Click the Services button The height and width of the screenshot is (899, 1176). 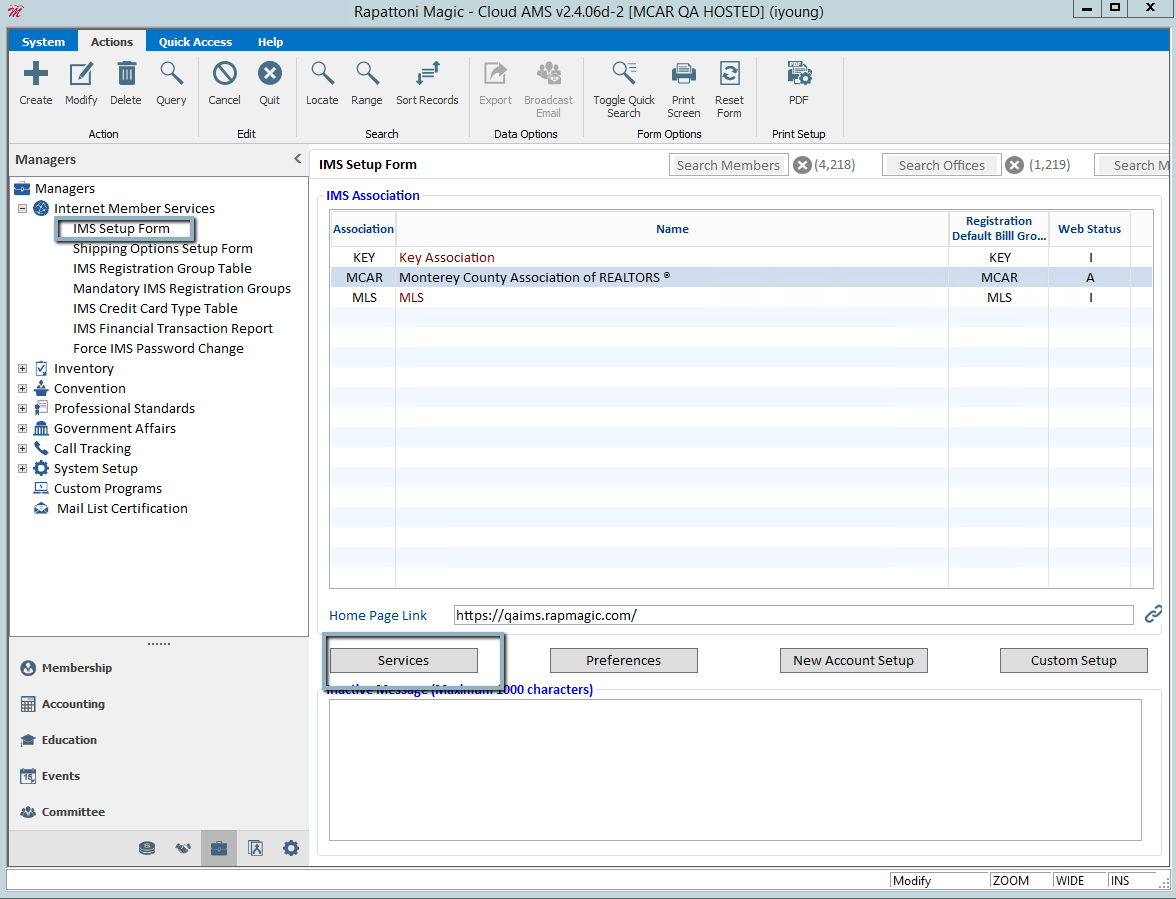click(x=404, y=661)
